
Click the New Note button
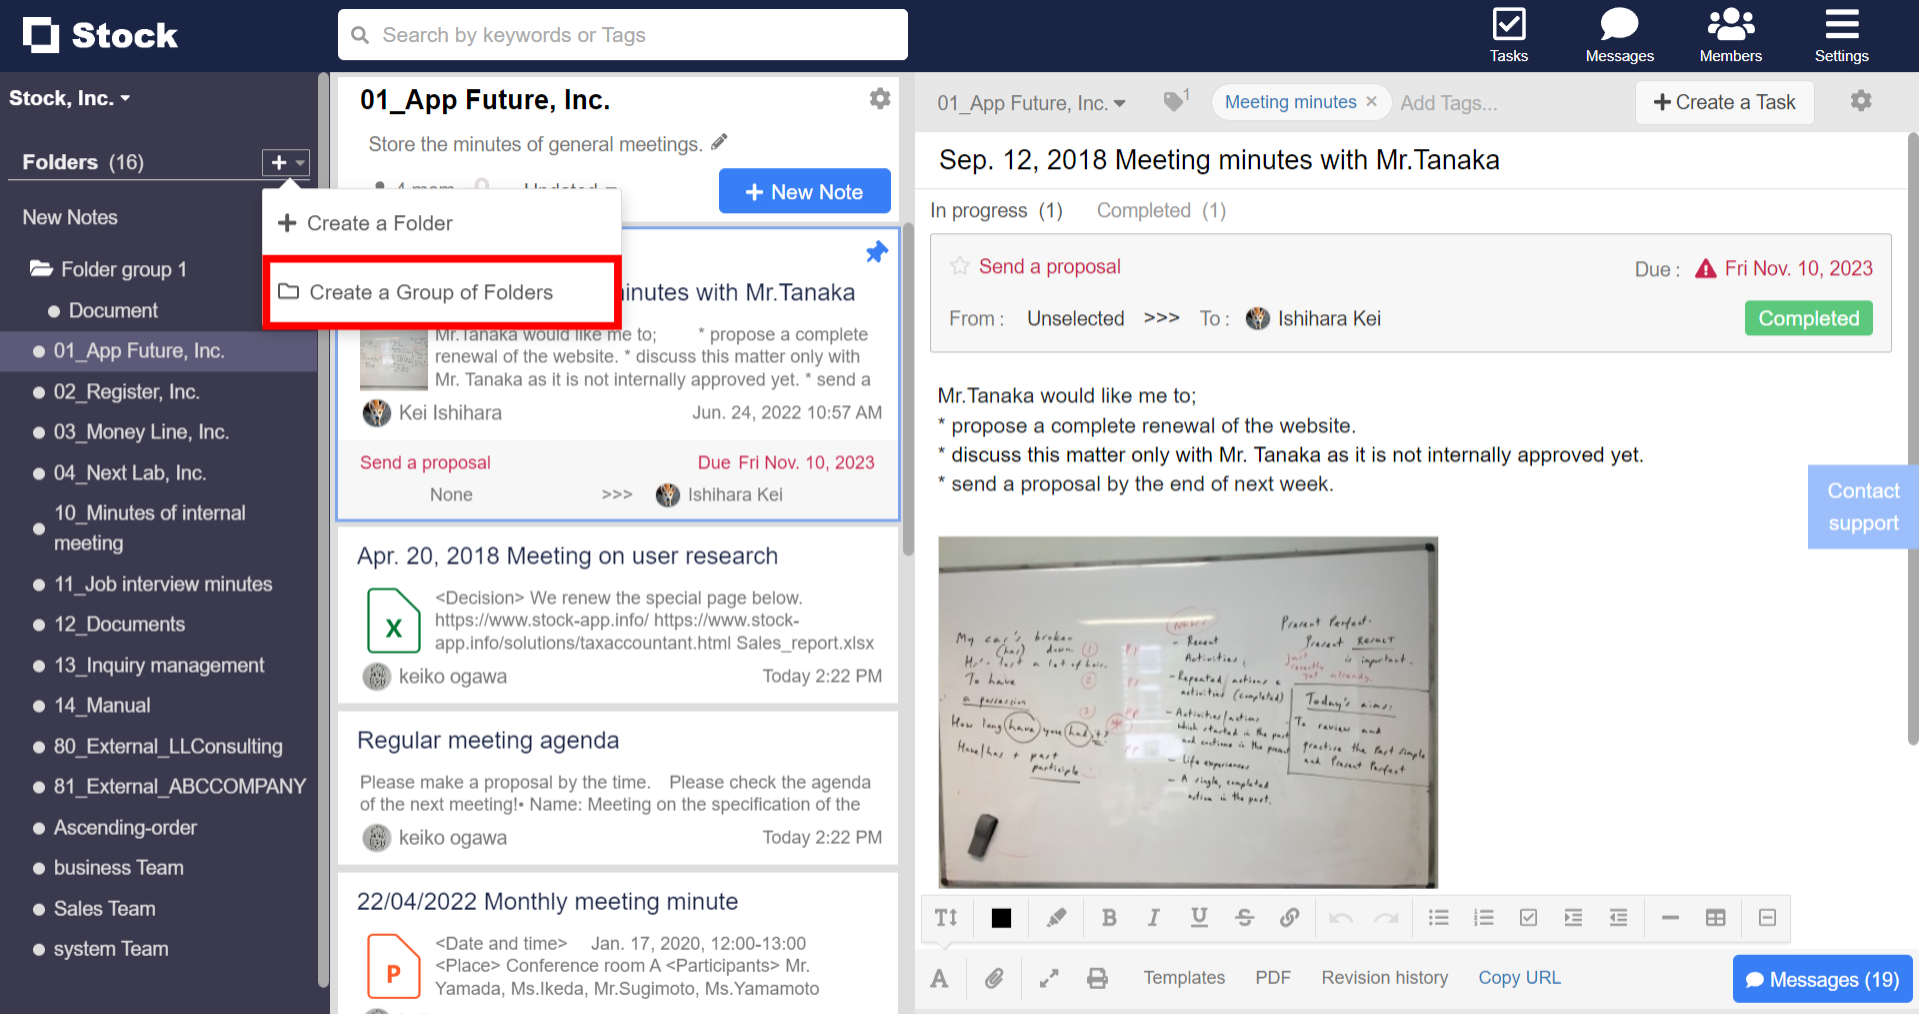coord(804,192)
